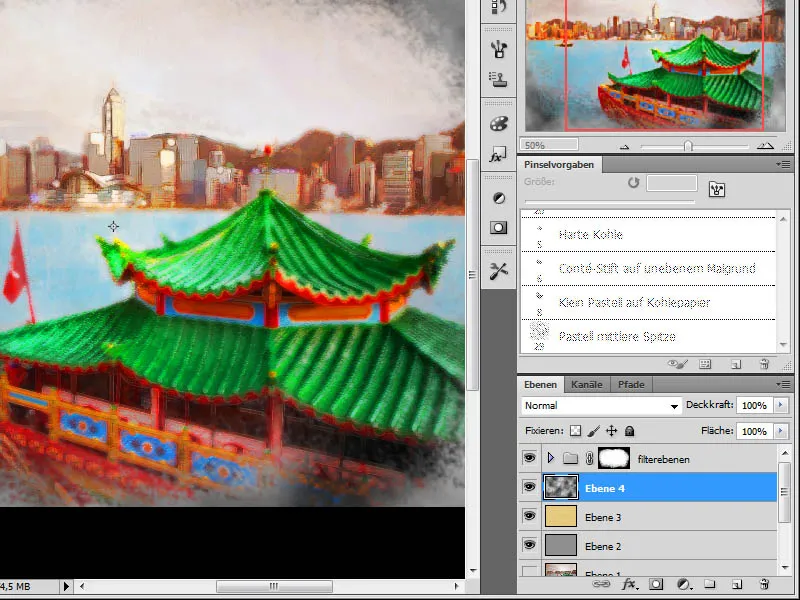Zoom in using the large mountains icon in Navigator

coord(765,146)
